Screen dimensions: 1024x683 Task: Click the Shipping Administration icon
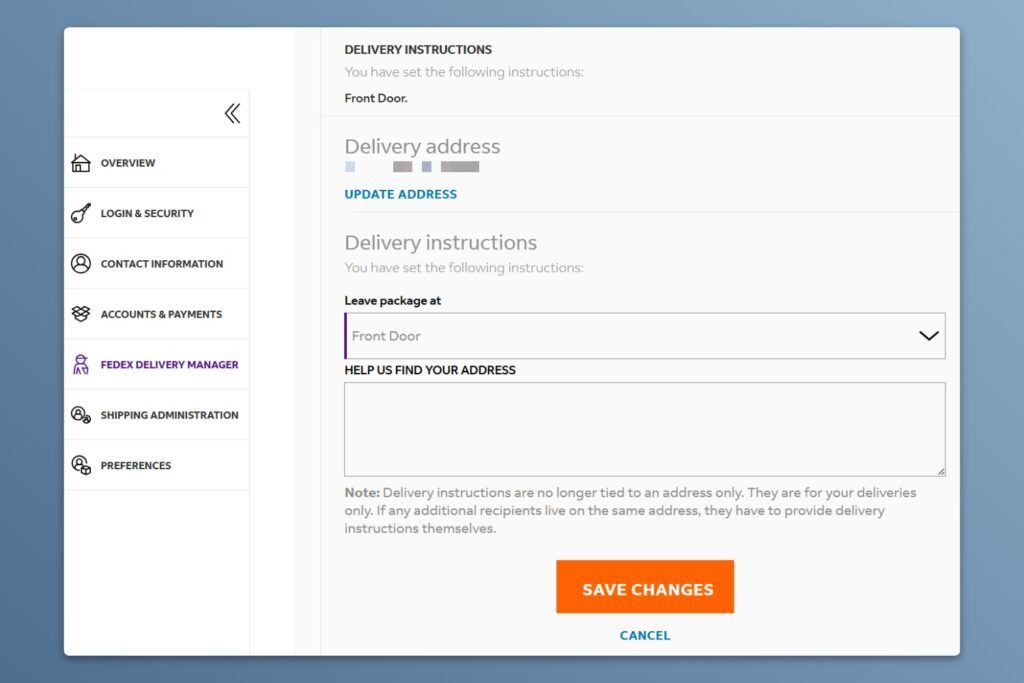(81, 415)
